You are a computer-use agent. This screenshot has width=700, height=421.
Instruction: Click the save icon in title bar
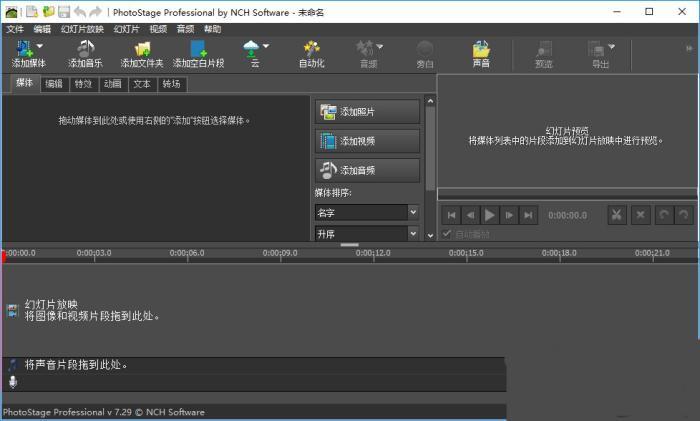pyautogui.click(x=64, y=12)
